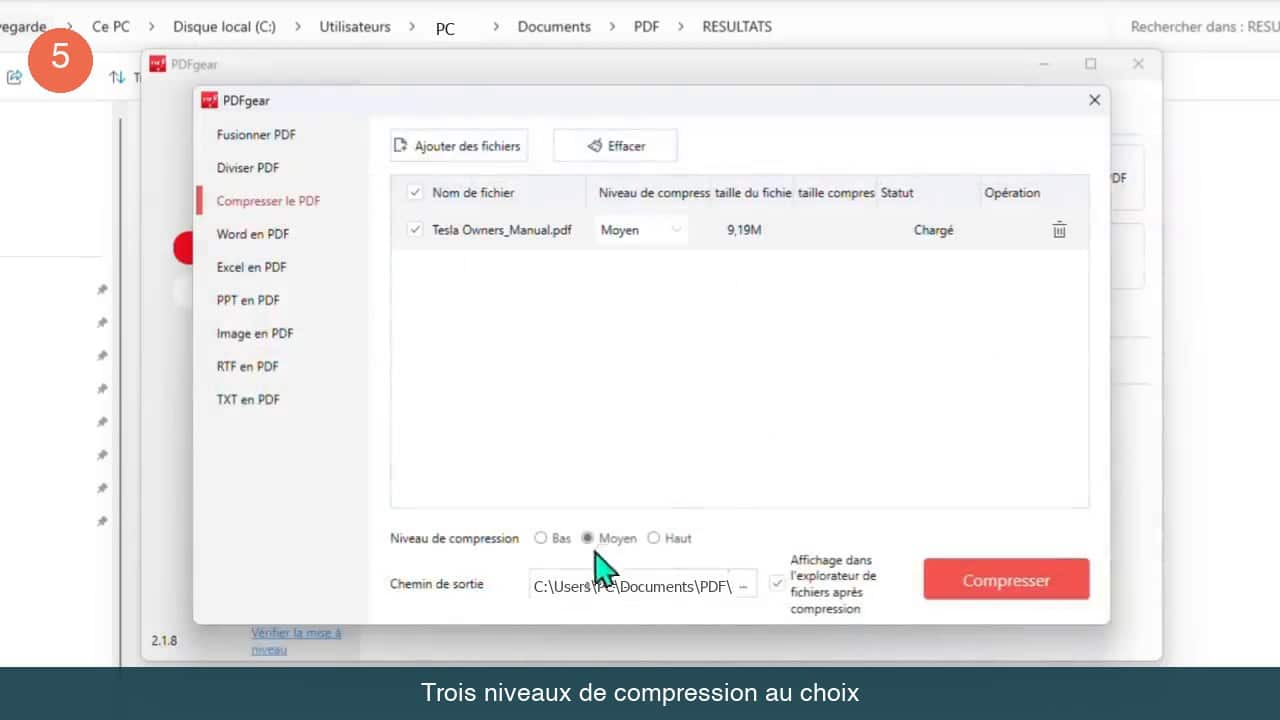Select the Moyen compression level radio
The image size is (1280, 720).
click(588, 538)
